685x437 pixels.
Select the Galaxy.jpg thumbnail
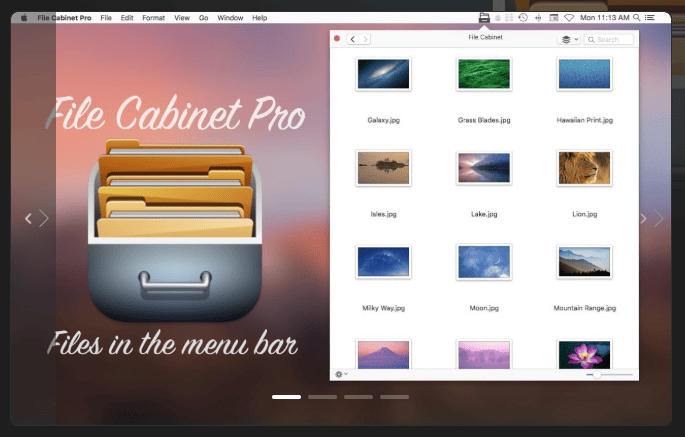[384, 74]
